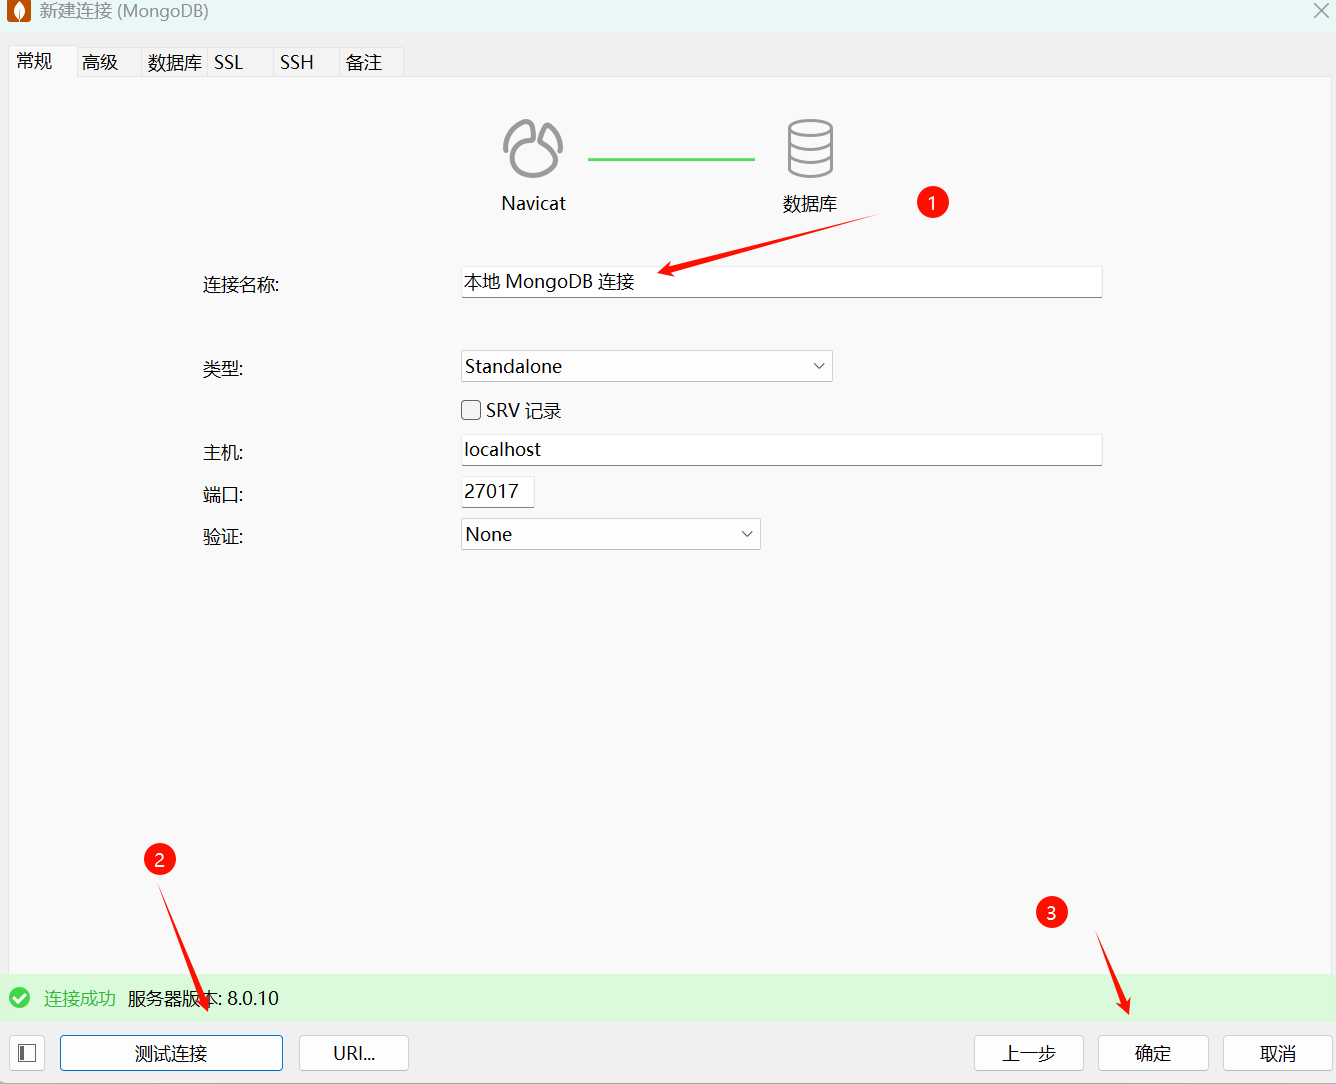Click the Navicat logo icon
Screen dimensions: 1336x1084
(533, 148)
